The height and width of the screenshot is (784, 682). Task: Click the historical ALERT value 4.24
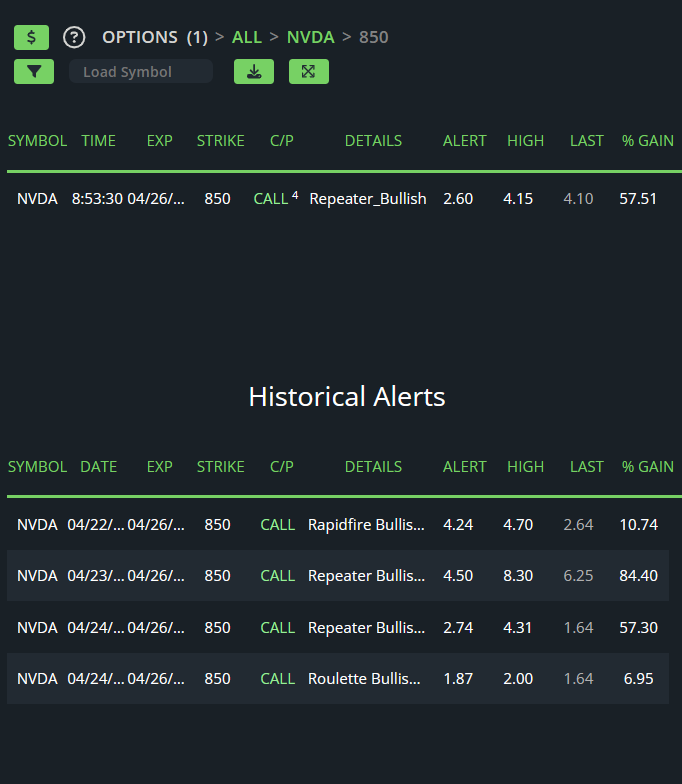[458, 525]
